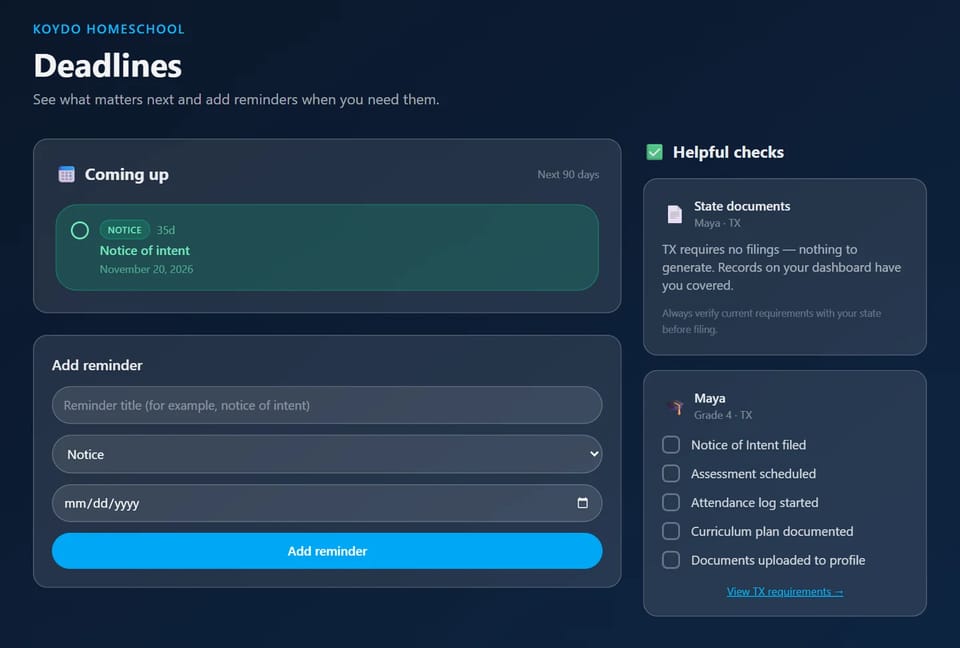Click the TX requires no filings message

[781, 267]
